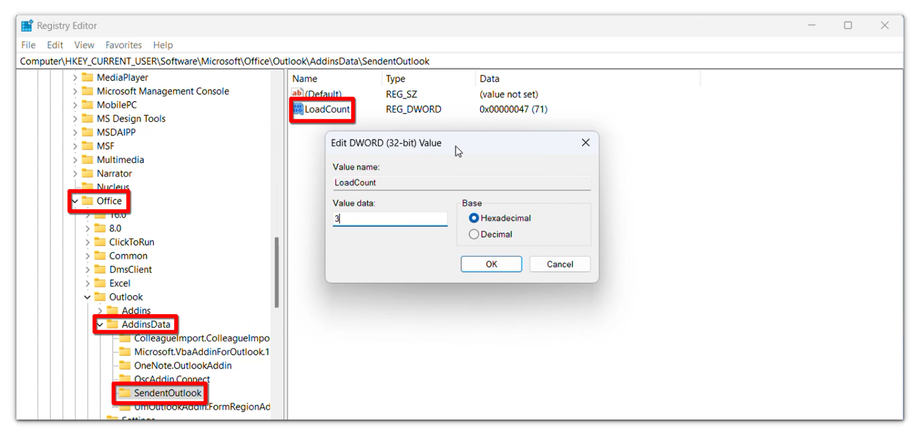Open the Help menu

coord(163,45)
